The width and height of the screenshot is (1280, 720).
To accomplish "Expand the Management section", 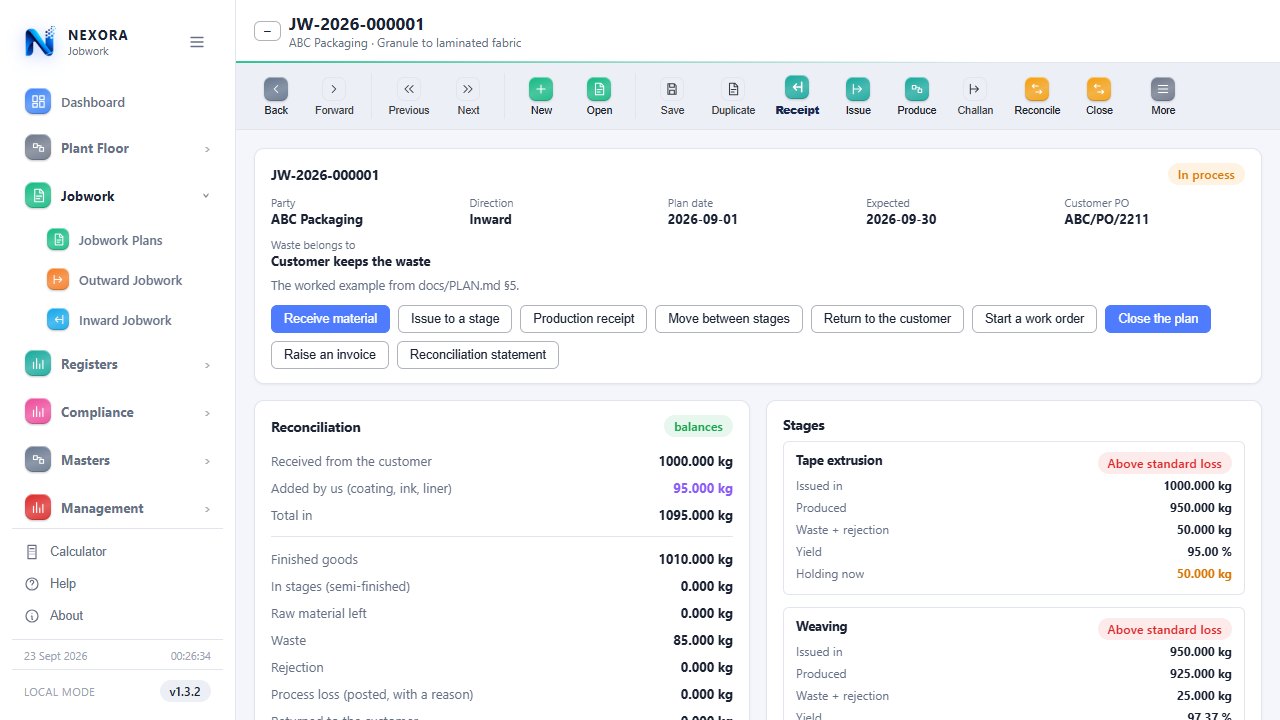I will 118,508.
